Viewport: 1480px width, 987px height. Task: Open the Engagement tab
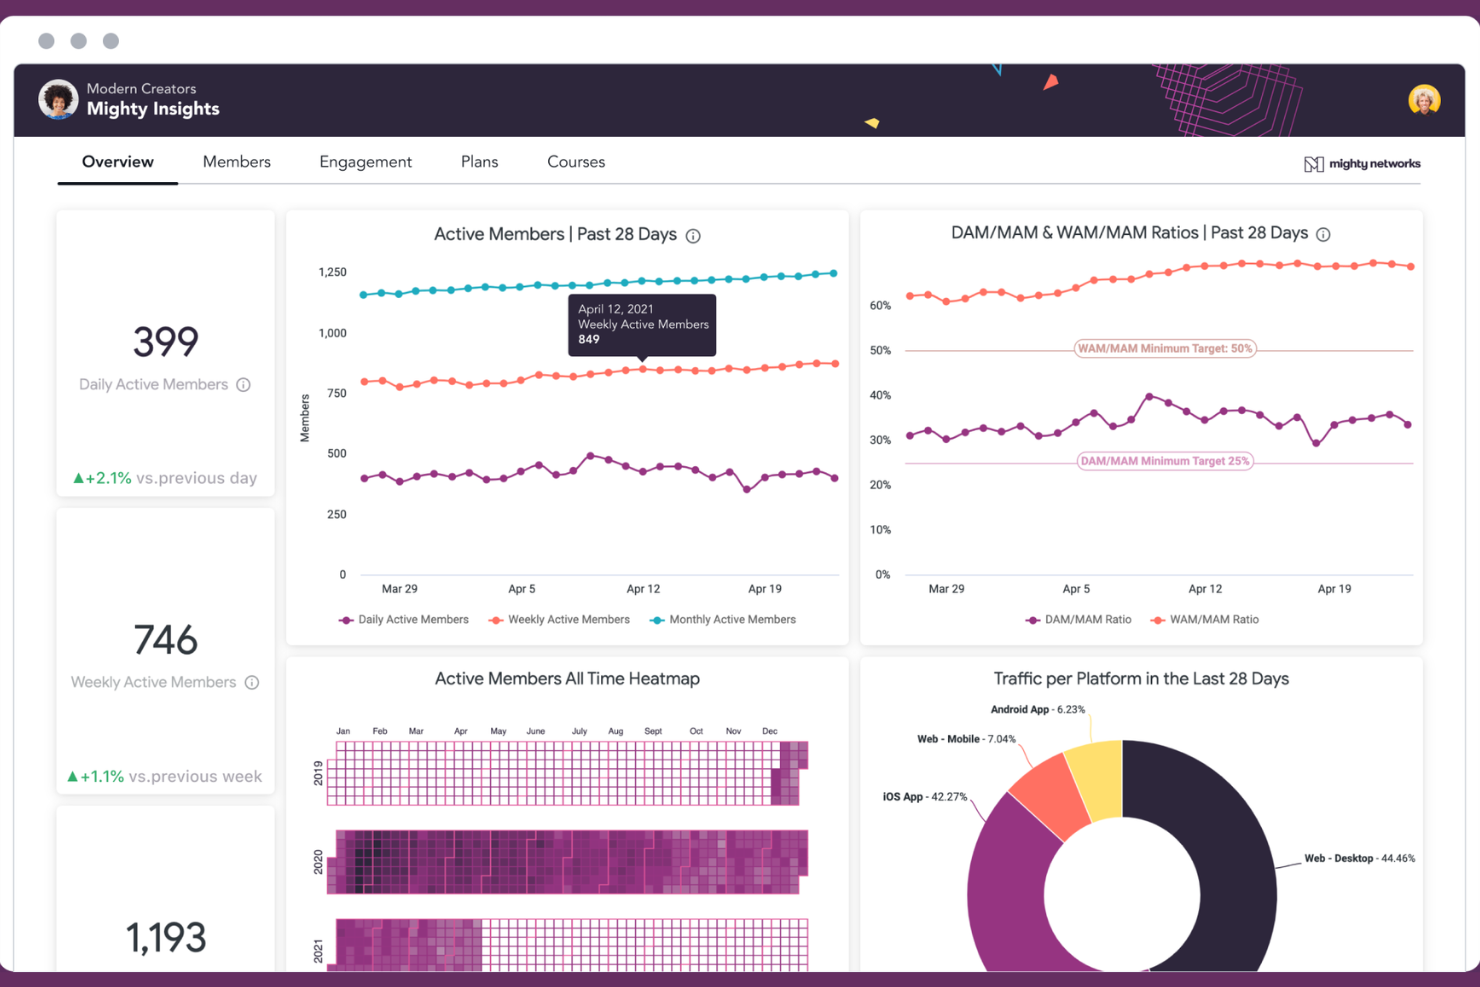coord(366,162)
